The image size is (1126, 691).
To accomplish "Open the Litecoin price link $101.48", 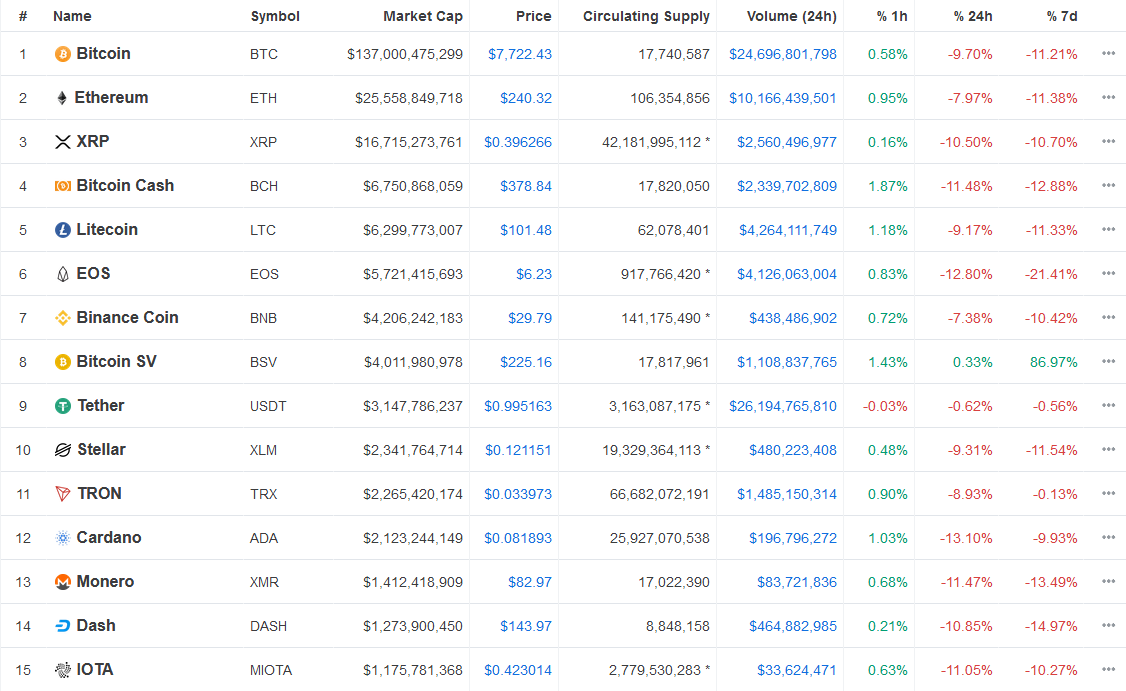I will click(x=526, y=231).
